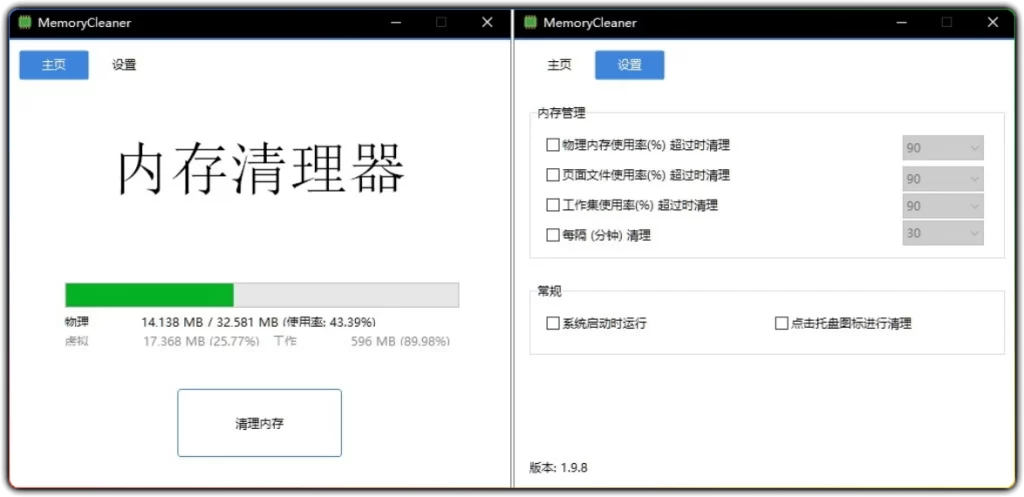Minimize the left MemoryCleaner window
Viewport: 1024px width, 497px height.
pos(396,22)
